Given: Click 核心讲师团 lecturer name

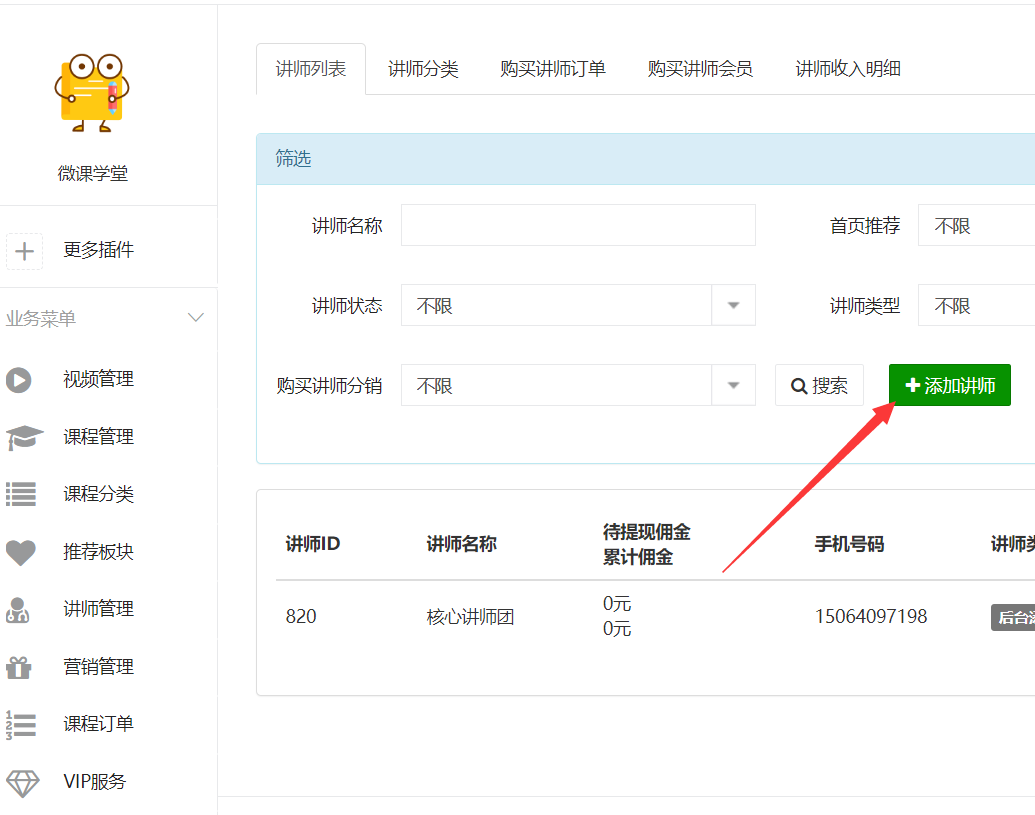Looking at the screenshot, I should point(470,617).
